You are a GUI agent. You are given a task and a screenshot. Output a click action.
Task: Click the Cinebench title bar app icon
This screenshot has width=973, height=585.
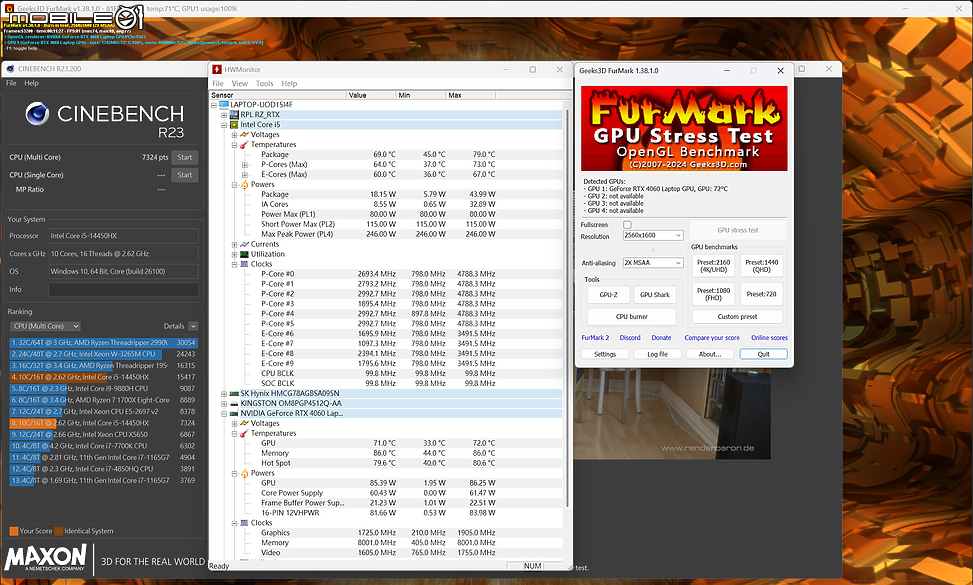11,69
